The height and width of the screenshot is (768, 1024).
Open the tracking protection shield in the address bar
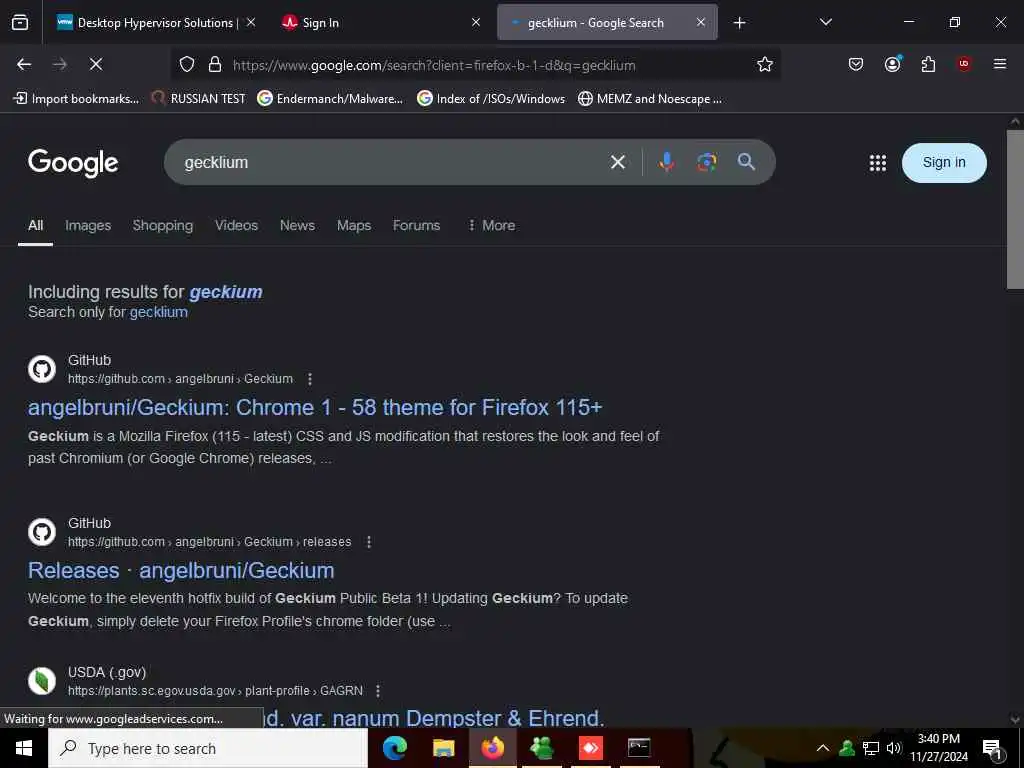(187, 64)
